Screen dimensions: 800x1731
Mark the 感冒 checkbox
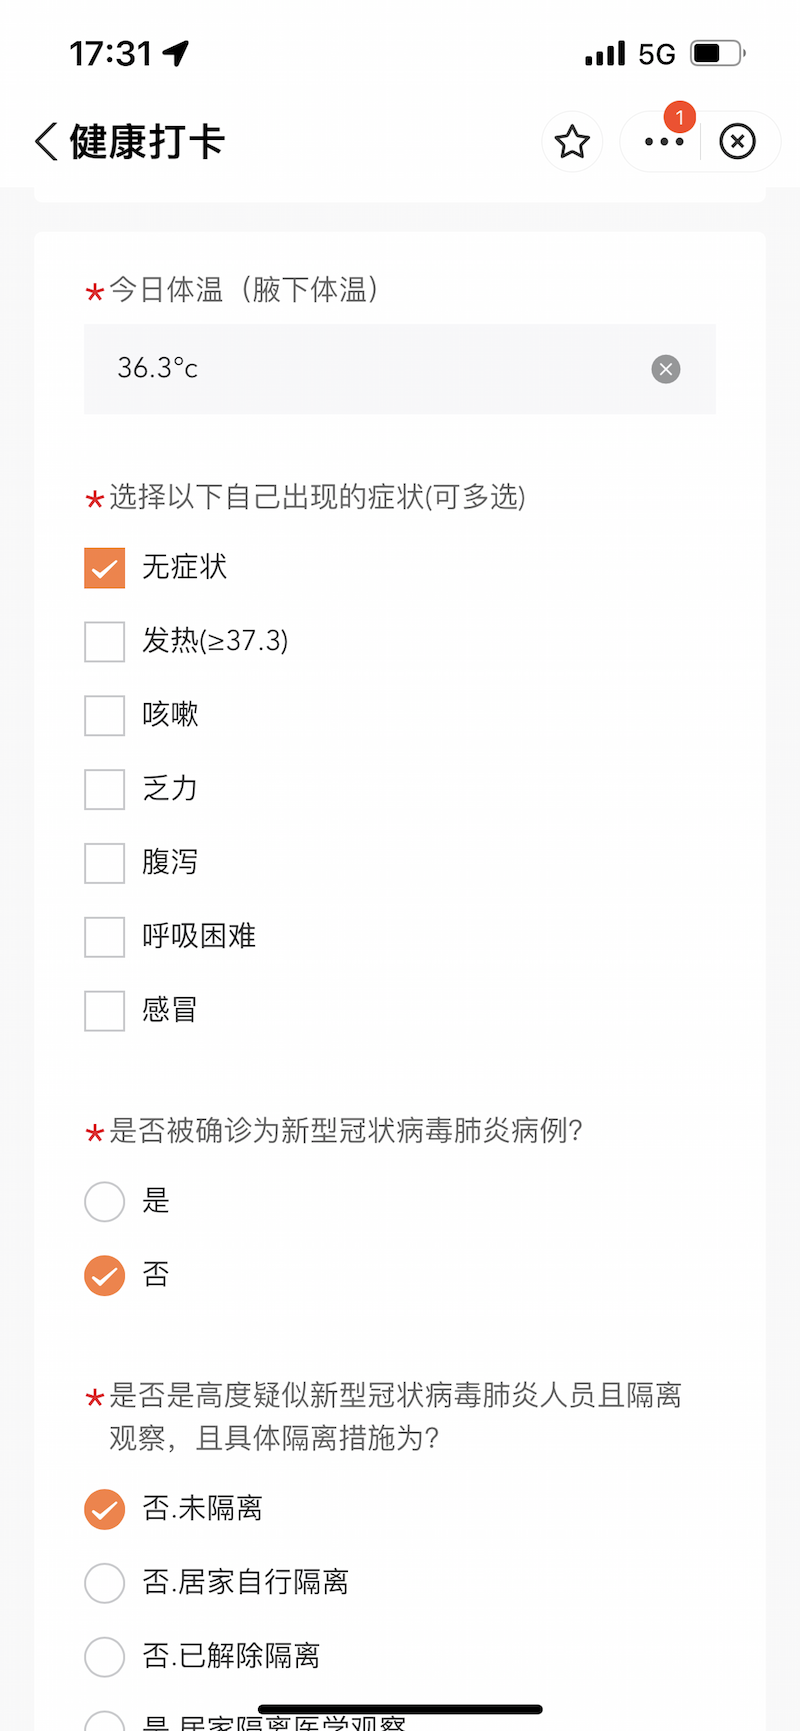click(x=105, y=1011)
